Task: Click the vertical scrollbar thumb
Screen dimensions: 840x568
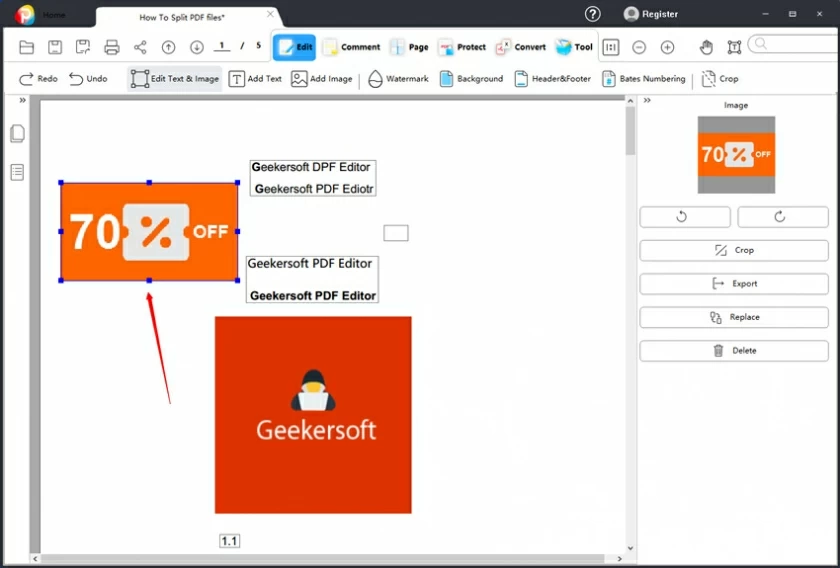Action: (x=630, y=131)
